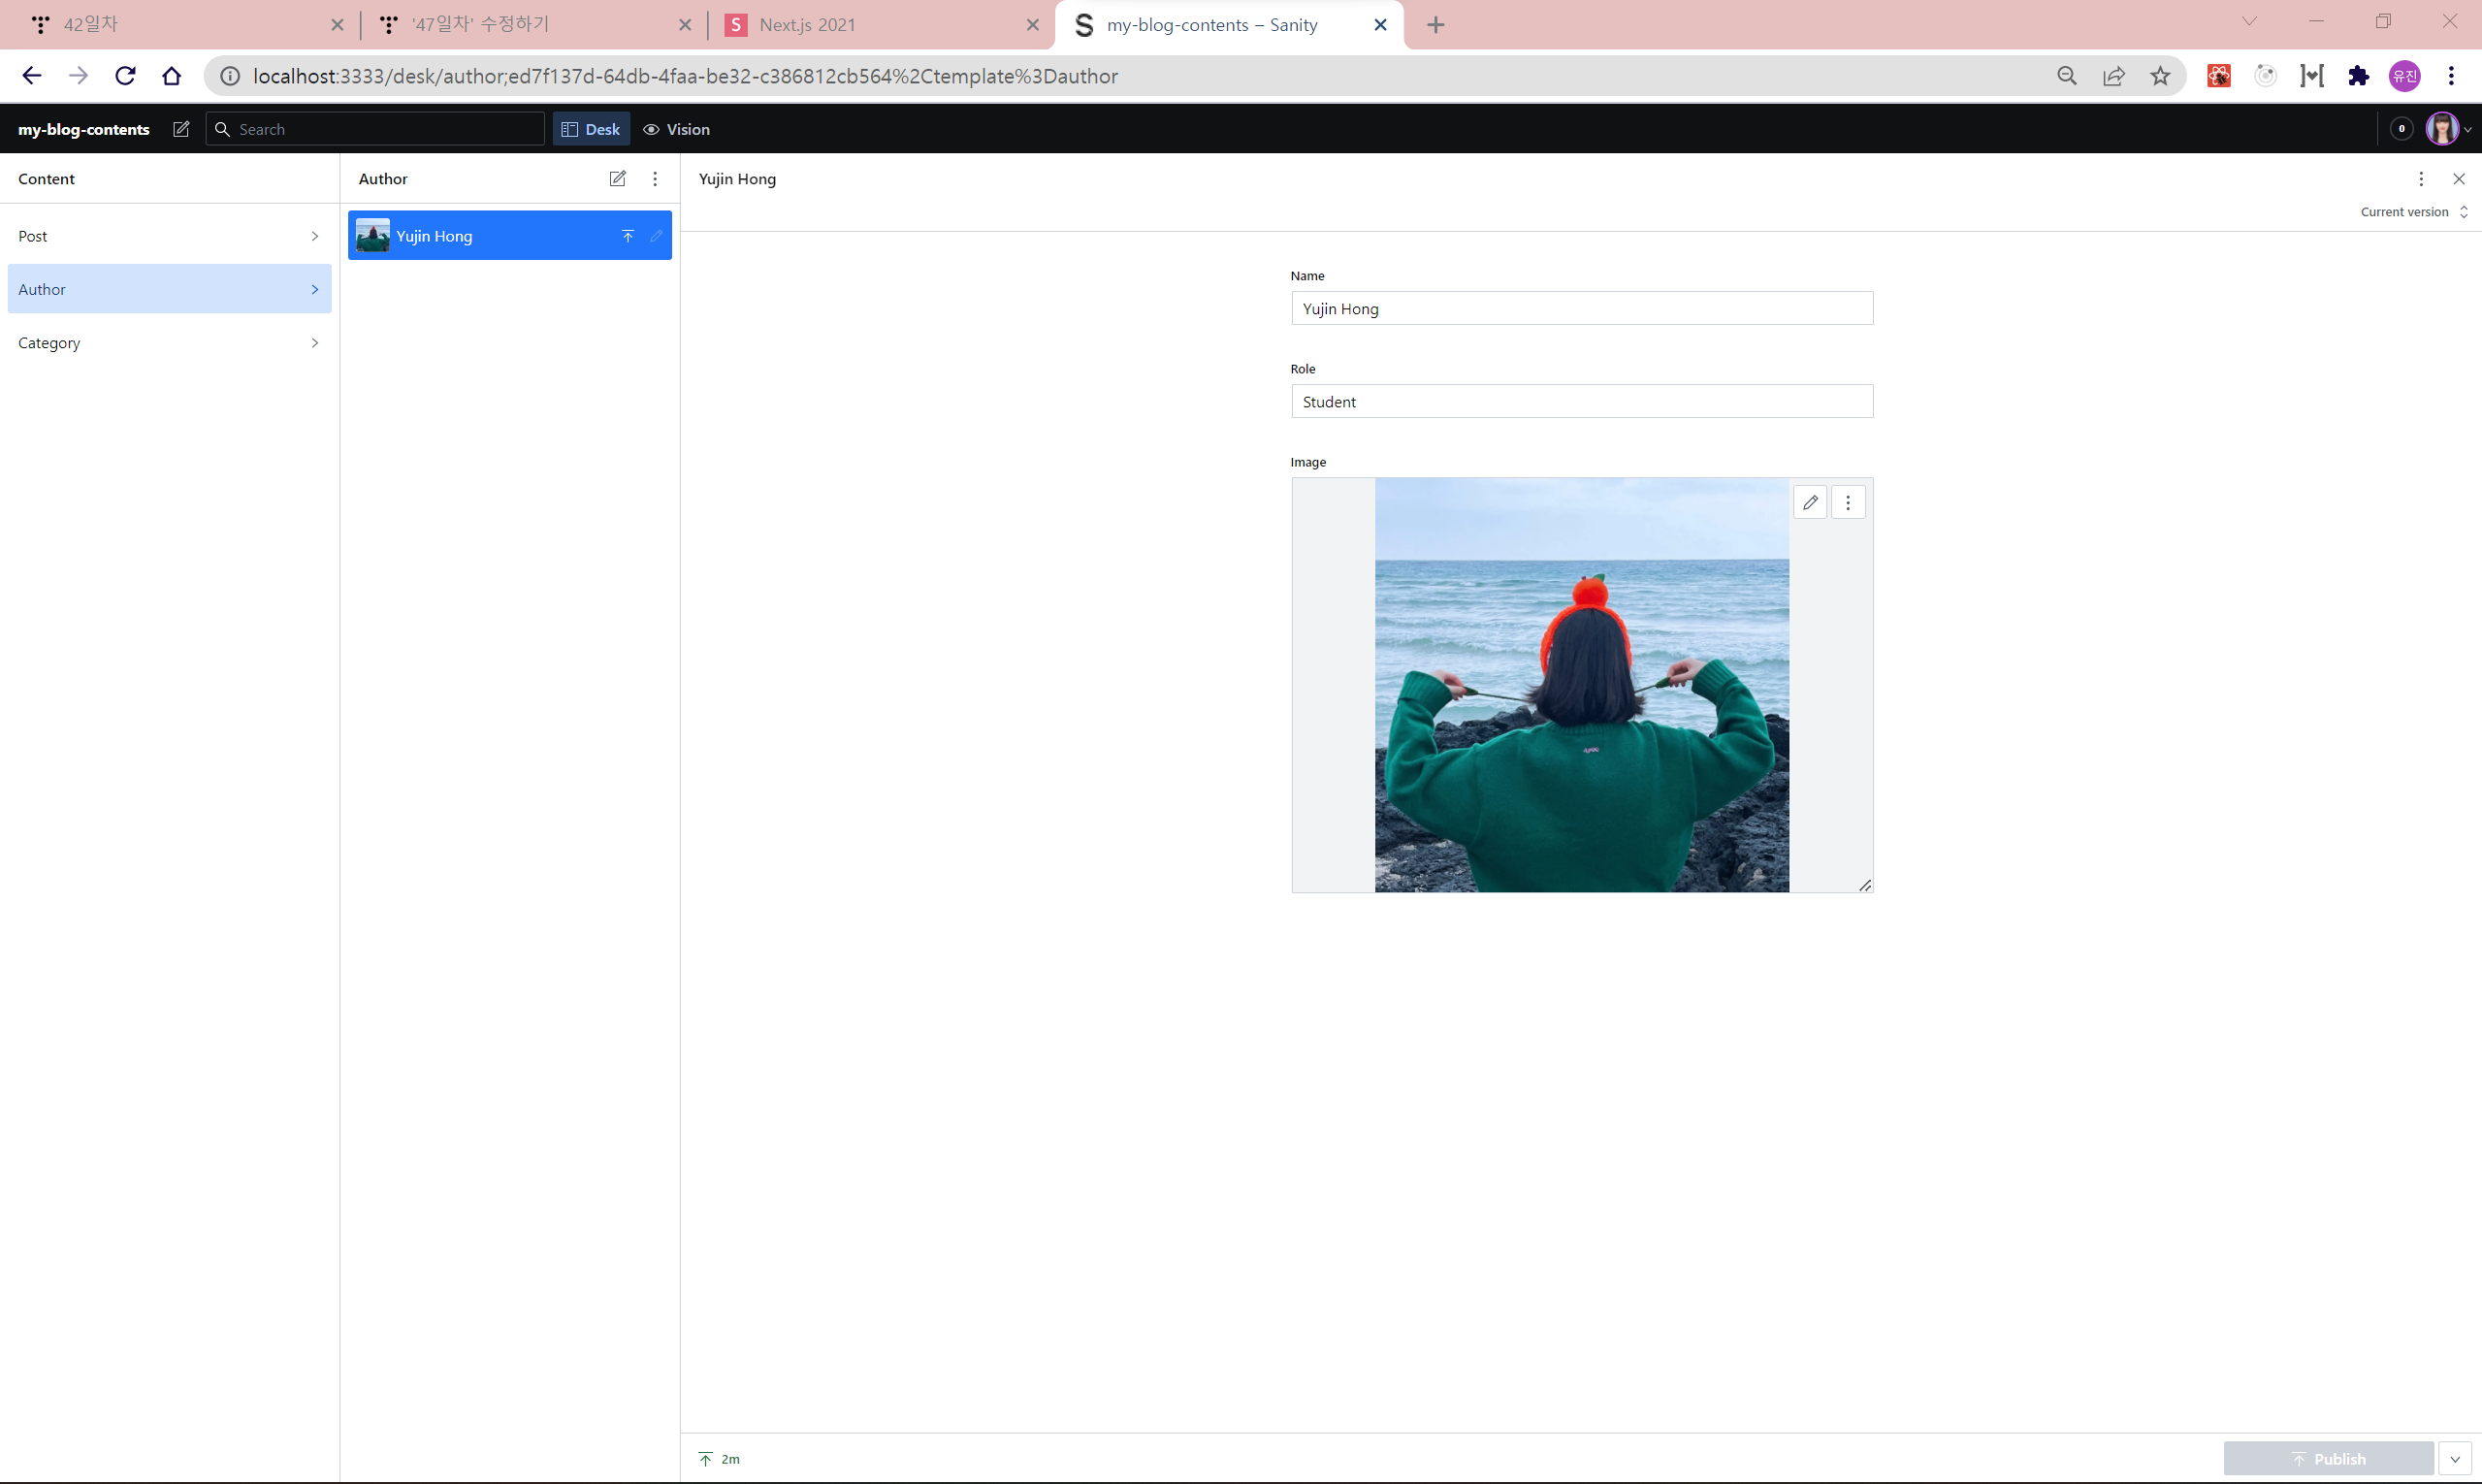Expand the Post content type
The width and height of the screenshot is (2482, 1484).
pos(169,236)
